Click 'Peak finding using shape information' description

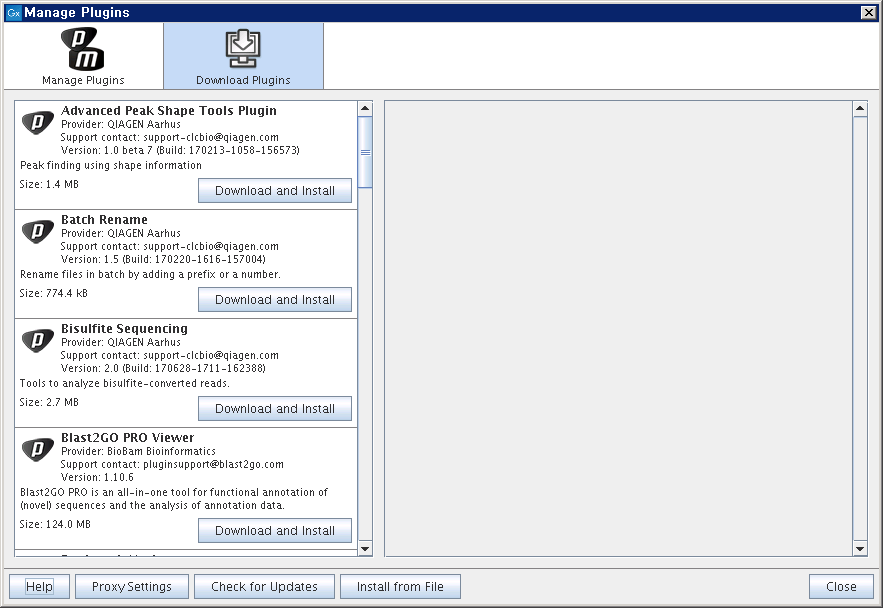[111, 166]
